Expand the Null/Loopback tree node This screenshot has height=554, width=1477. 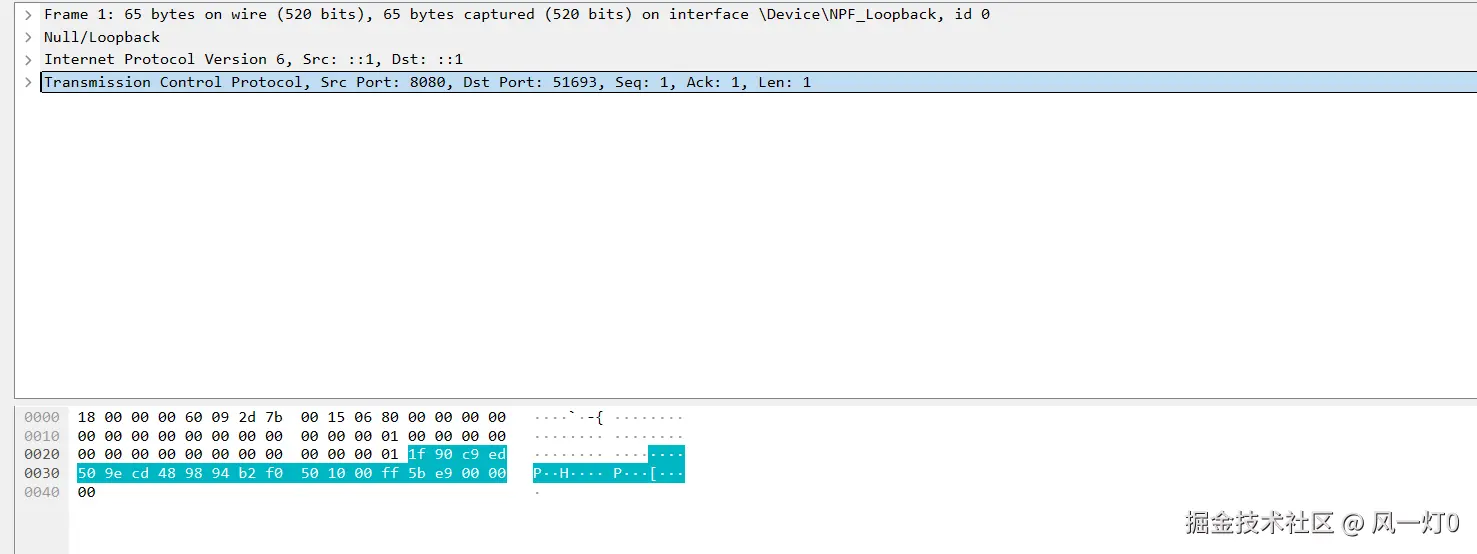(28, 37)
